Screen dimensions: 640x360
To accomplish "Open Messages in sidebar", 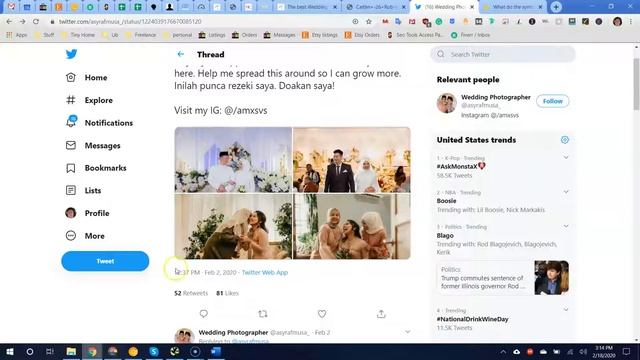I will pos(93,145).
